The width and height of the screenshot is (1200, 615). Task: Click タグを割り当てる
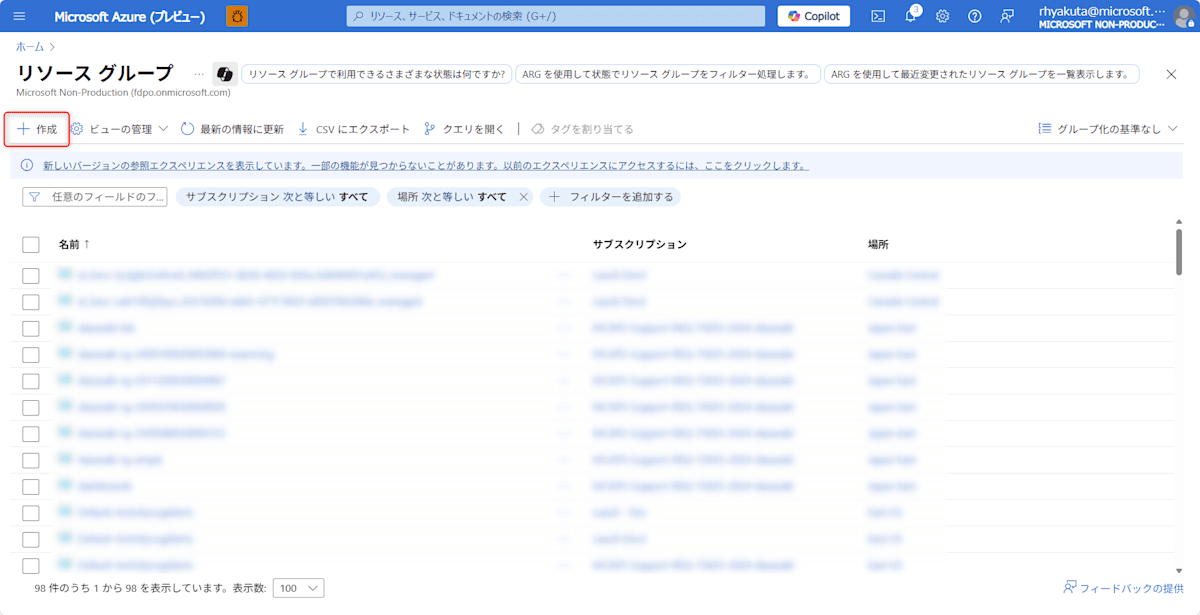click(582, 129)
